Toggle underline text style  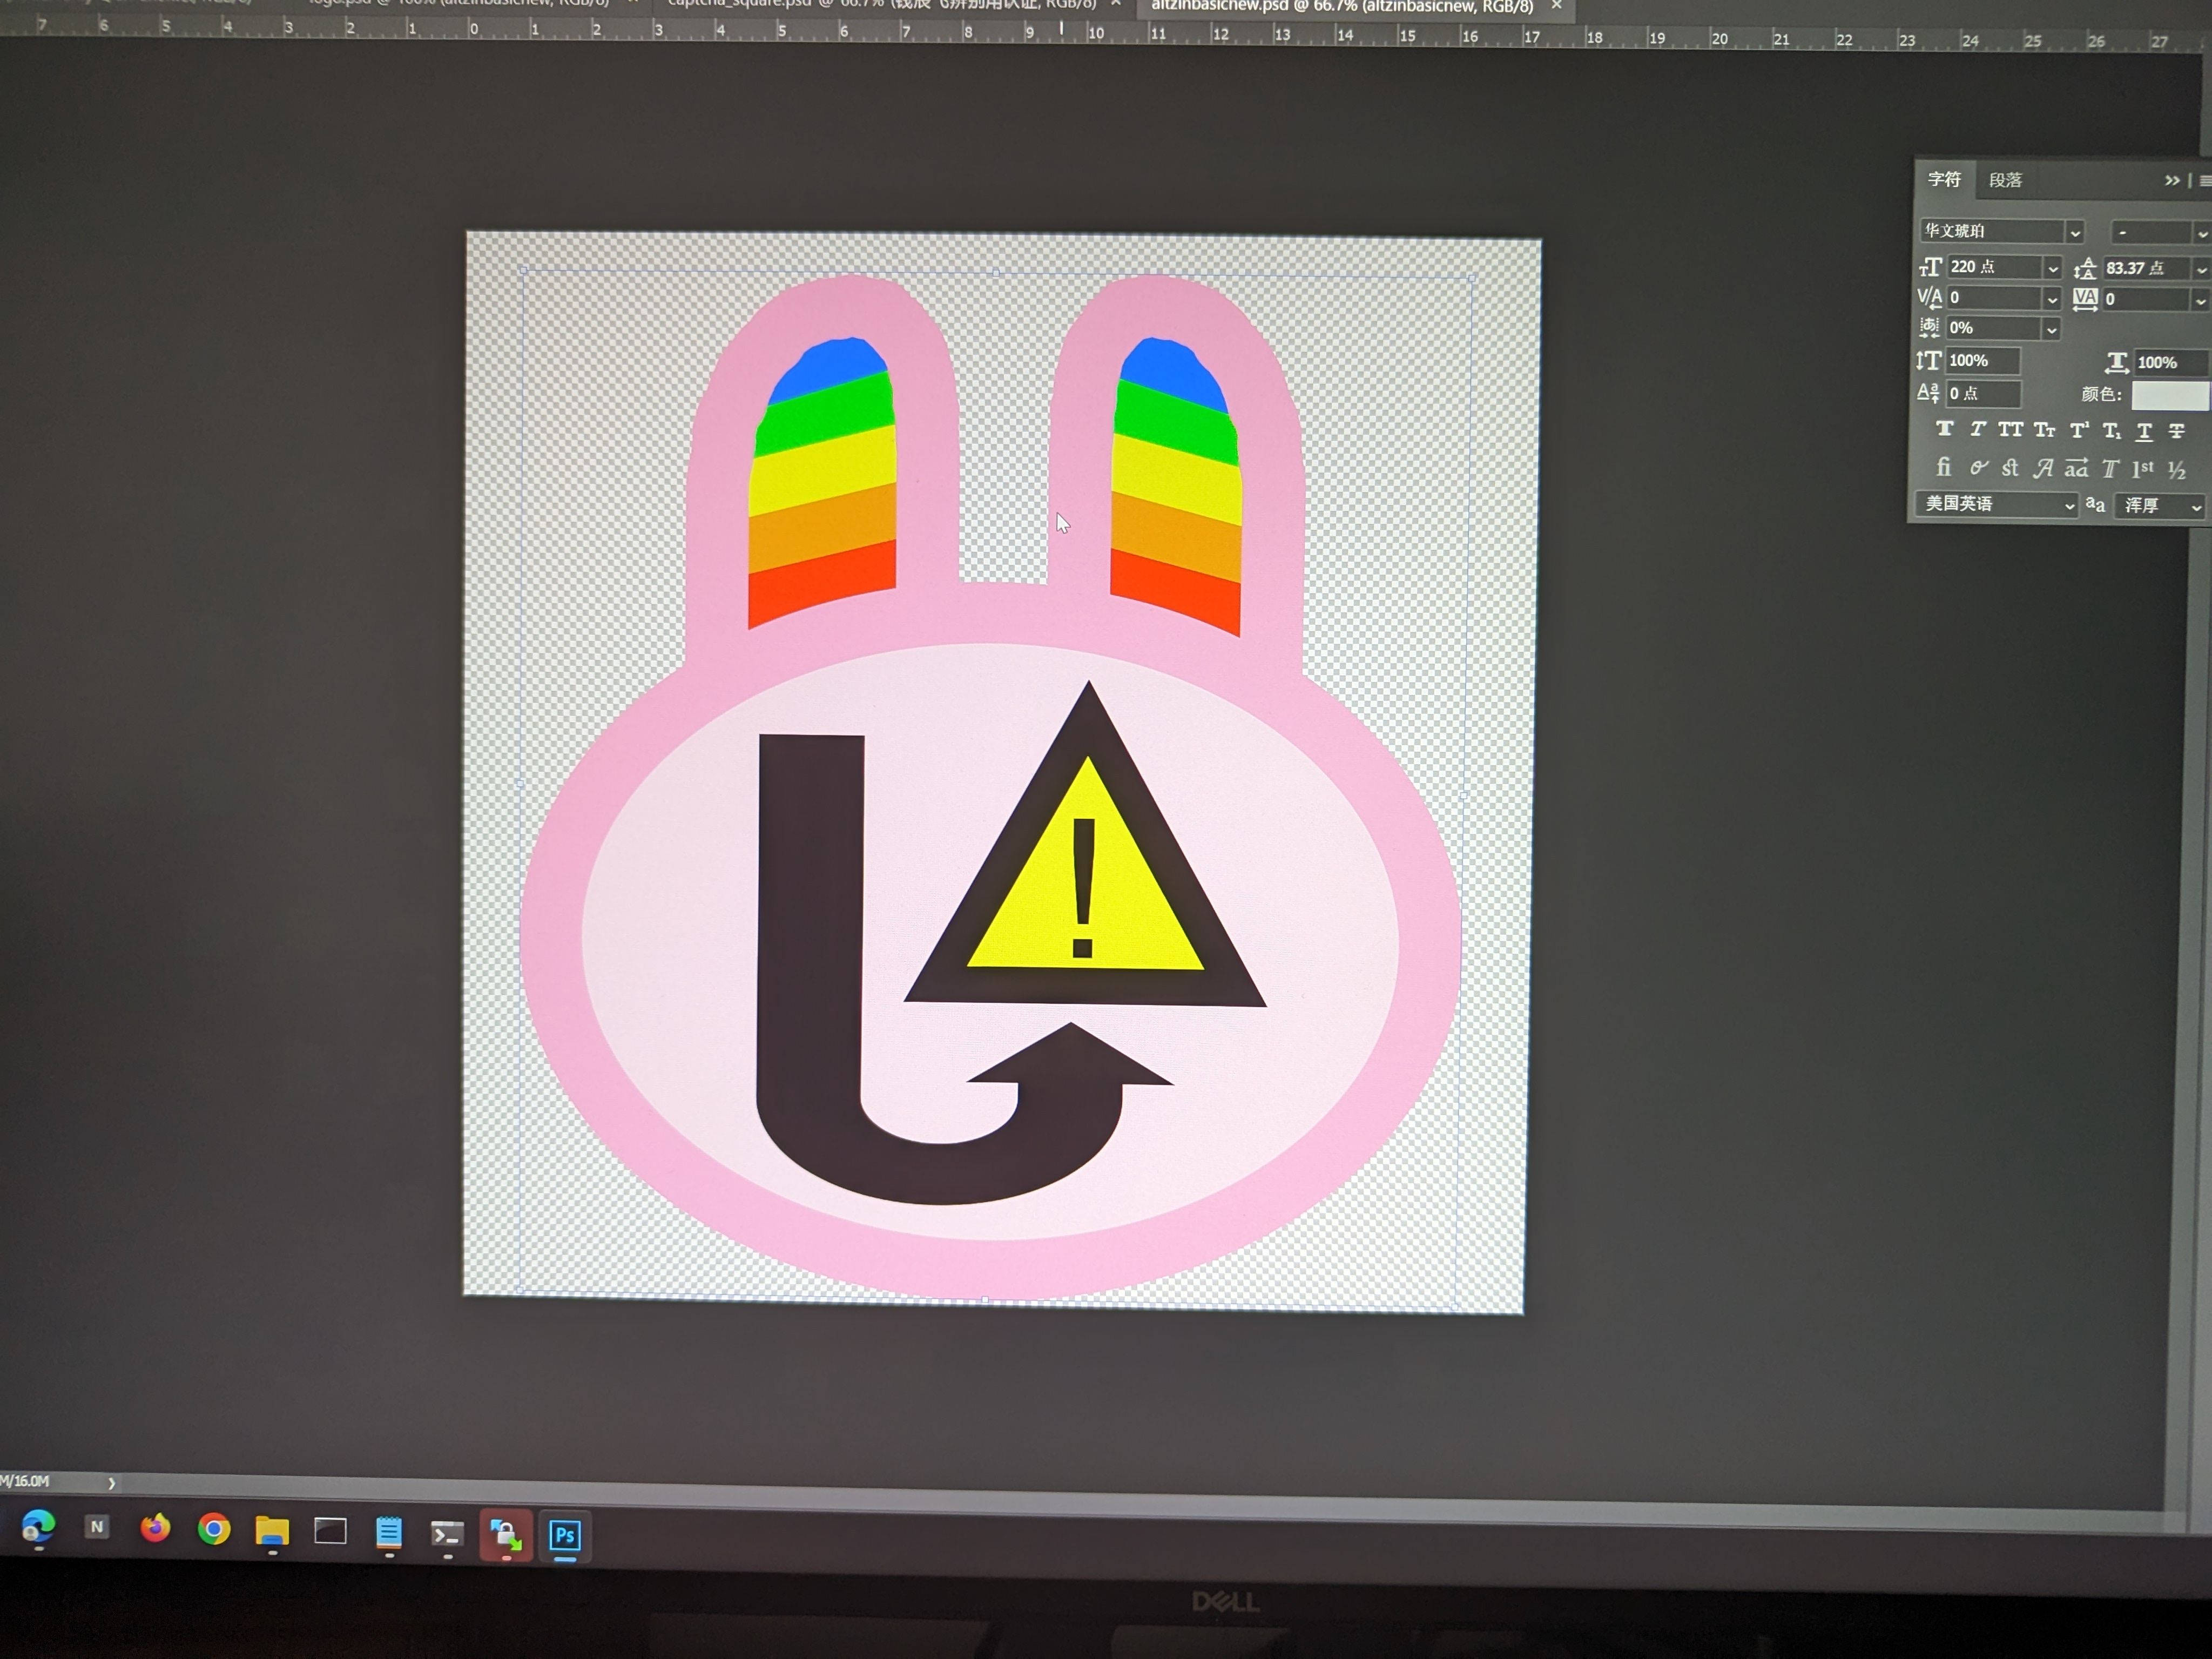tap(2144, 432)
